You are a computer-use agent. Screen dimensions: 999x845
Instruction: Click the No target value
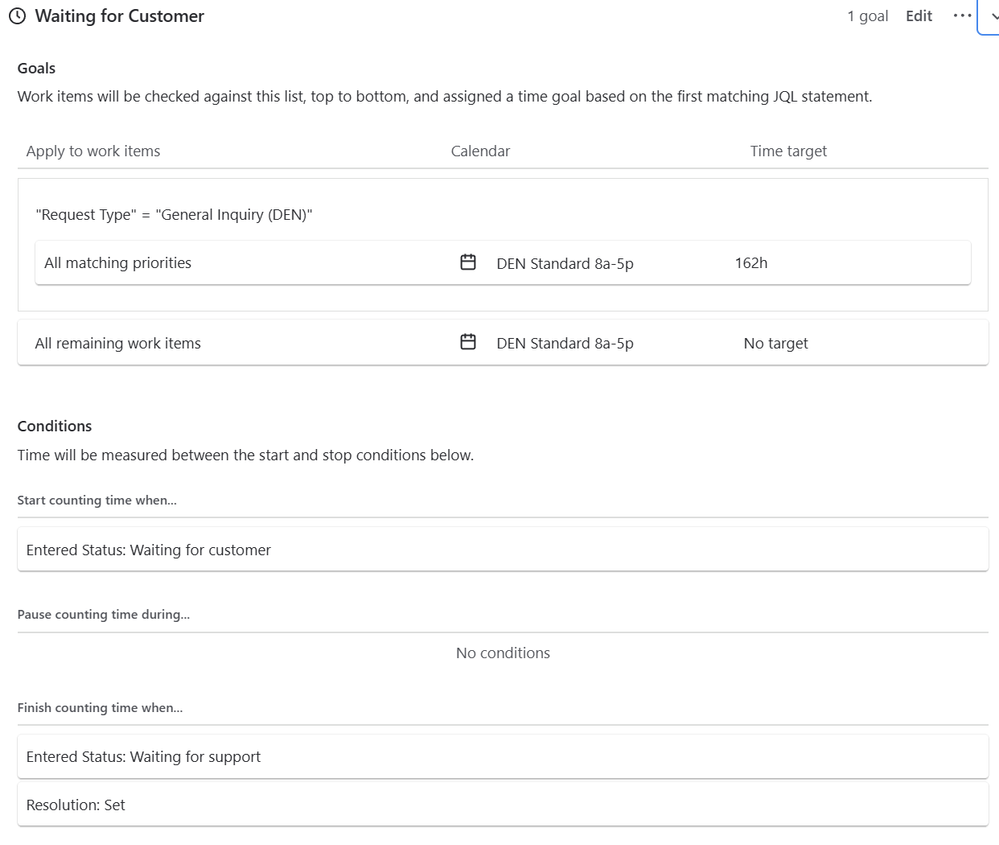tap(776, 343)
